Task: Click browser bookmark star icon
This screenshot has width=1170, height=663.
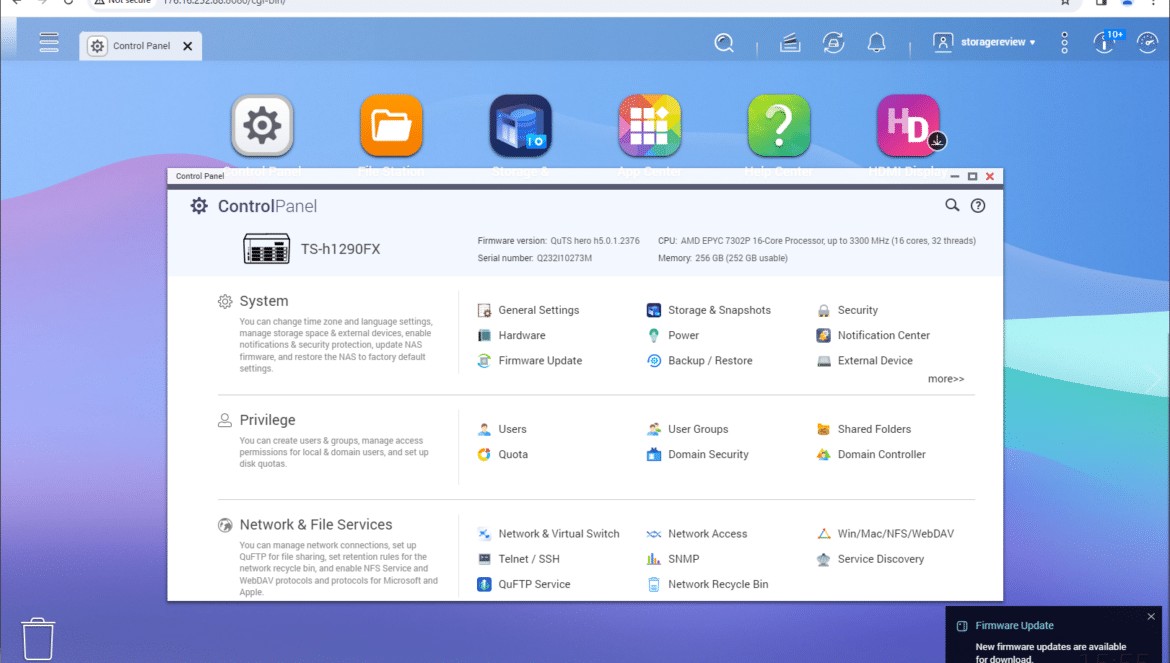Action: [x=1065, y=3]
